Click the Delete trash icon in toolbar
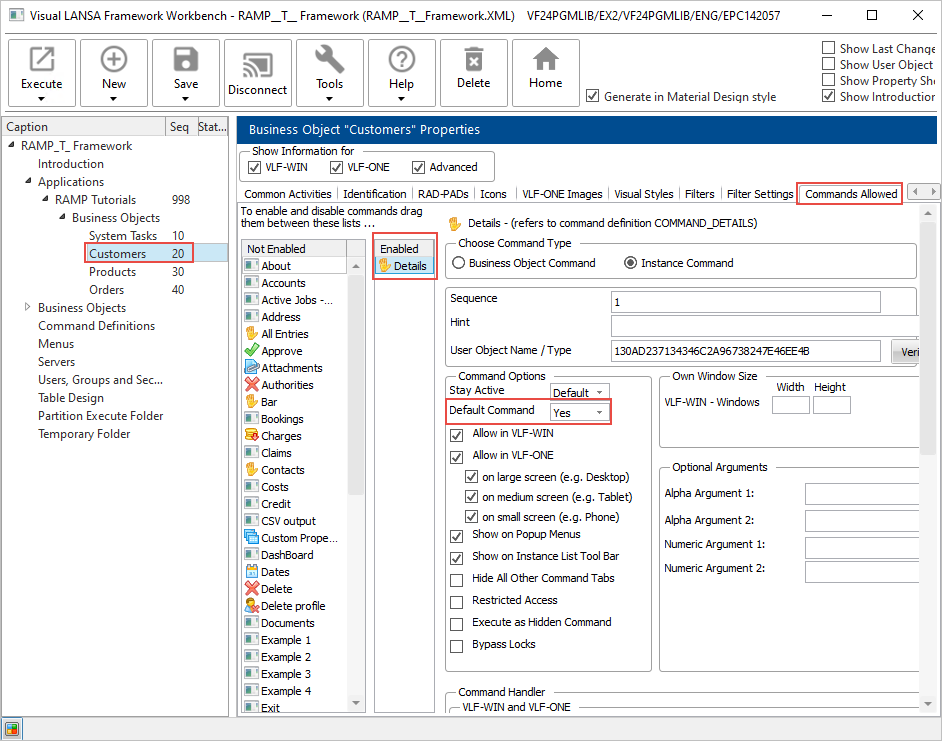 tap(474, 60)
